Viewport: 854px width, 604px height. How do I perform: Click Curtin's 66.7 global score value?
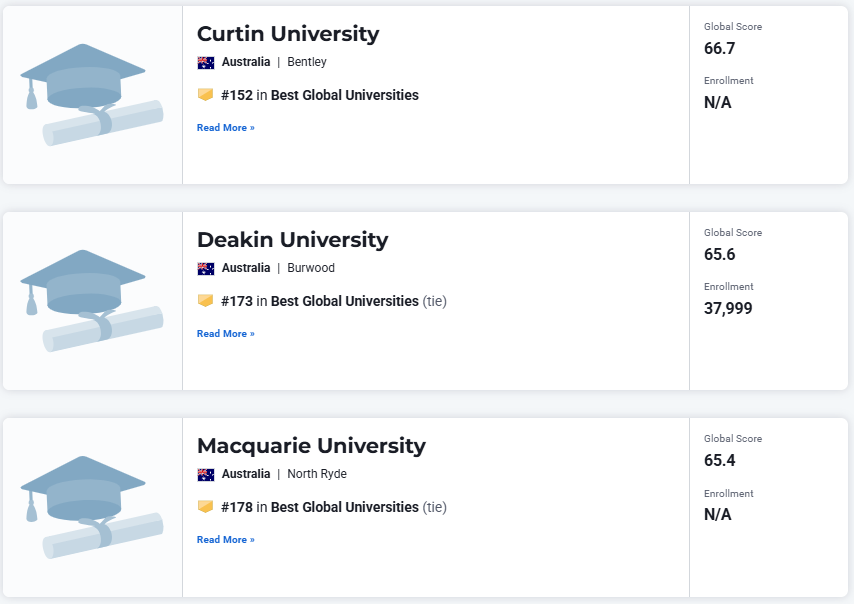tap(720, 48)
